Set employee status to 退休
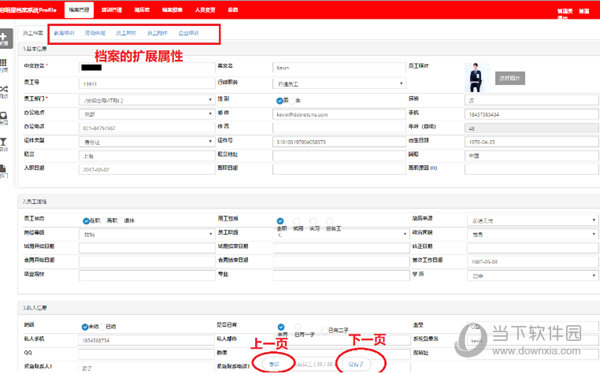 [x=122, y=221]
